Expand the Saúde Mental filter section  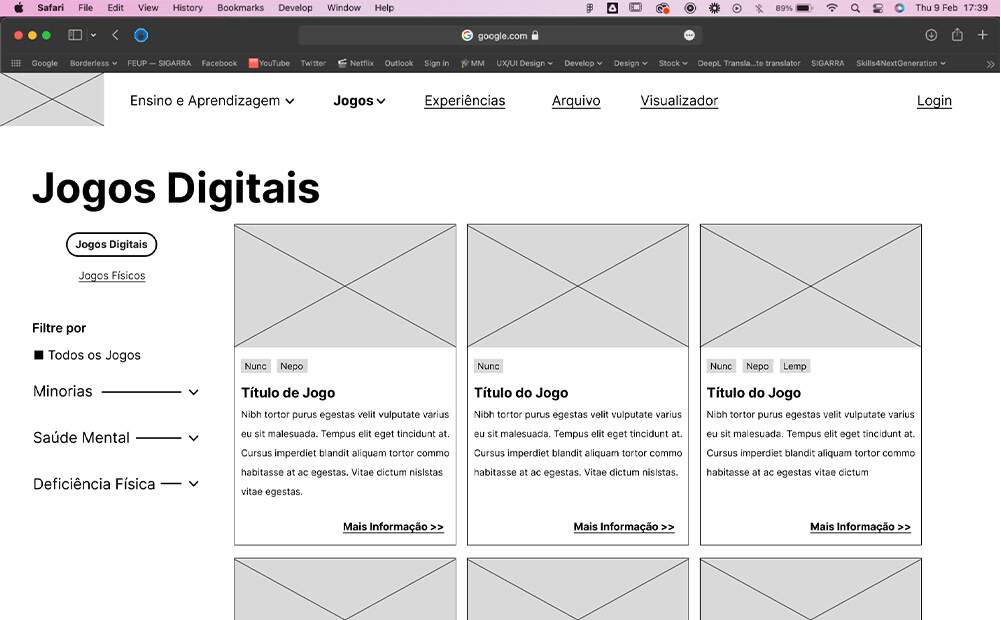click(193, 438)
